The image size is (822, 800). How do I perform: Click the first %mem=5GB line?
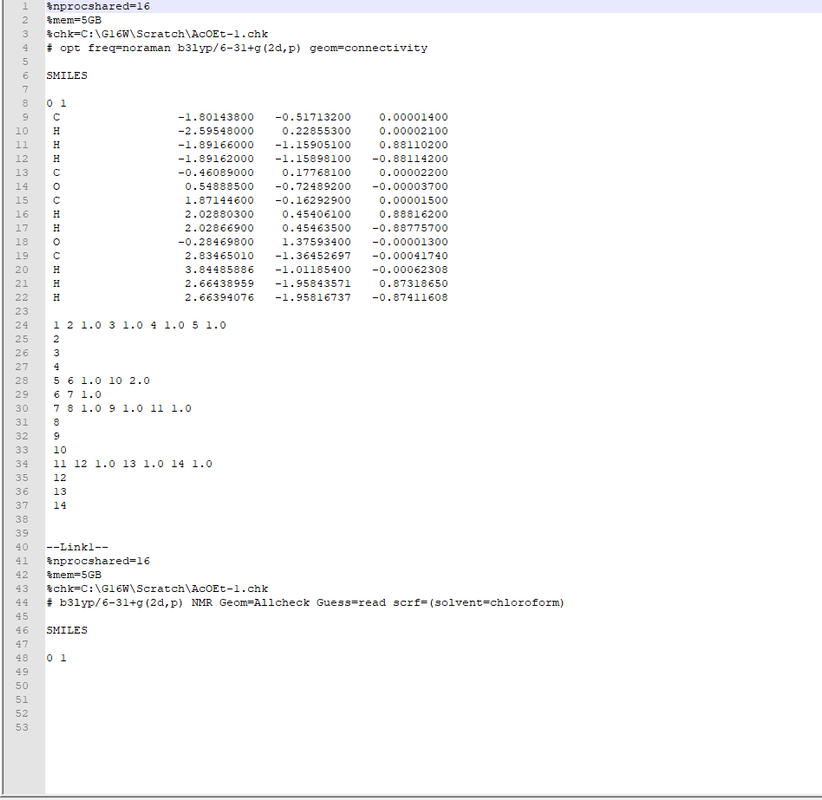click(74, 20)
